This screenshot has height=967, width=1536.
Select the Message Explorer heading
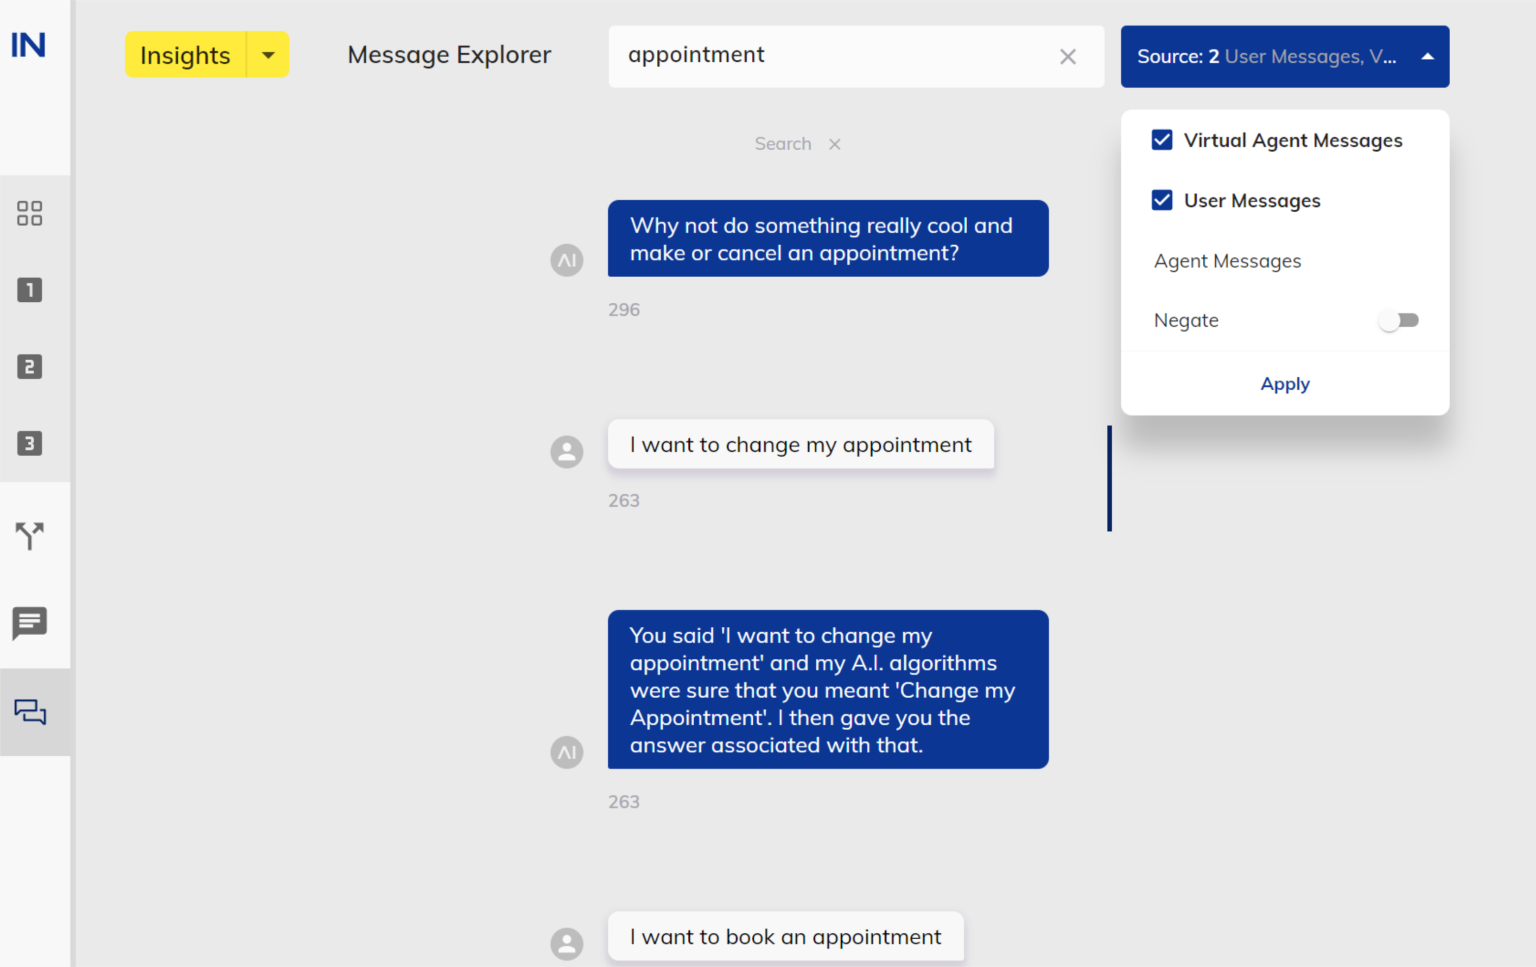[x=449, y=55]
